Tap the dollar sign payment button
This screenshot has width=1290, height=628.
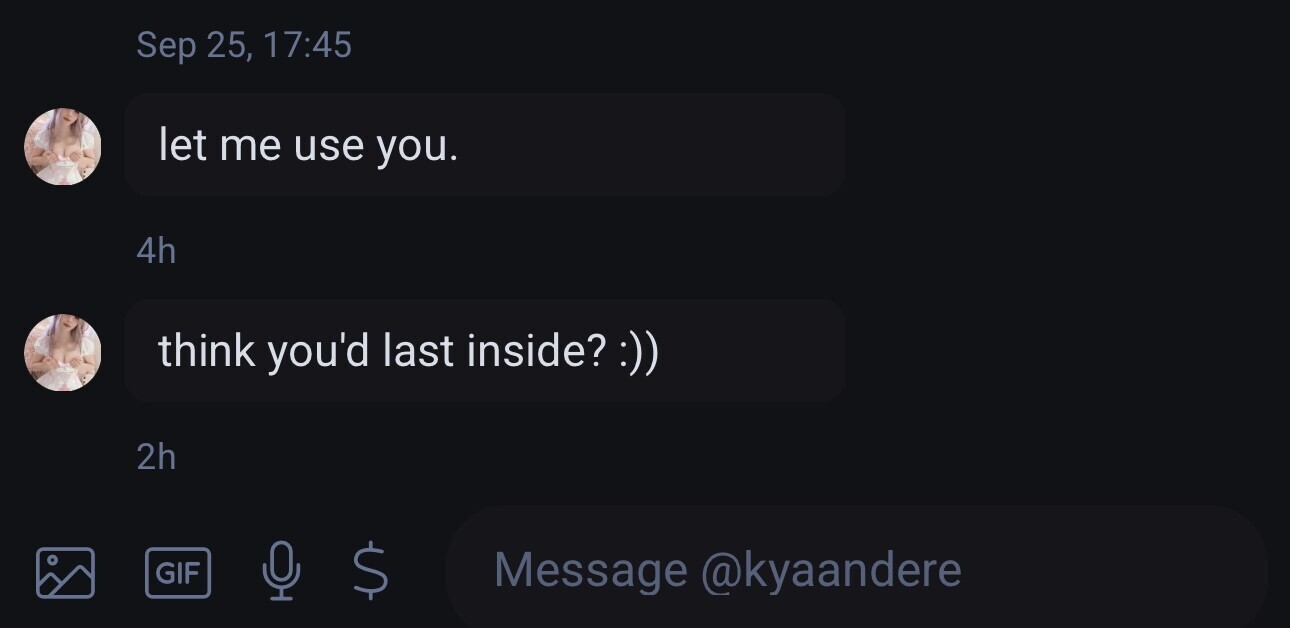371,571
